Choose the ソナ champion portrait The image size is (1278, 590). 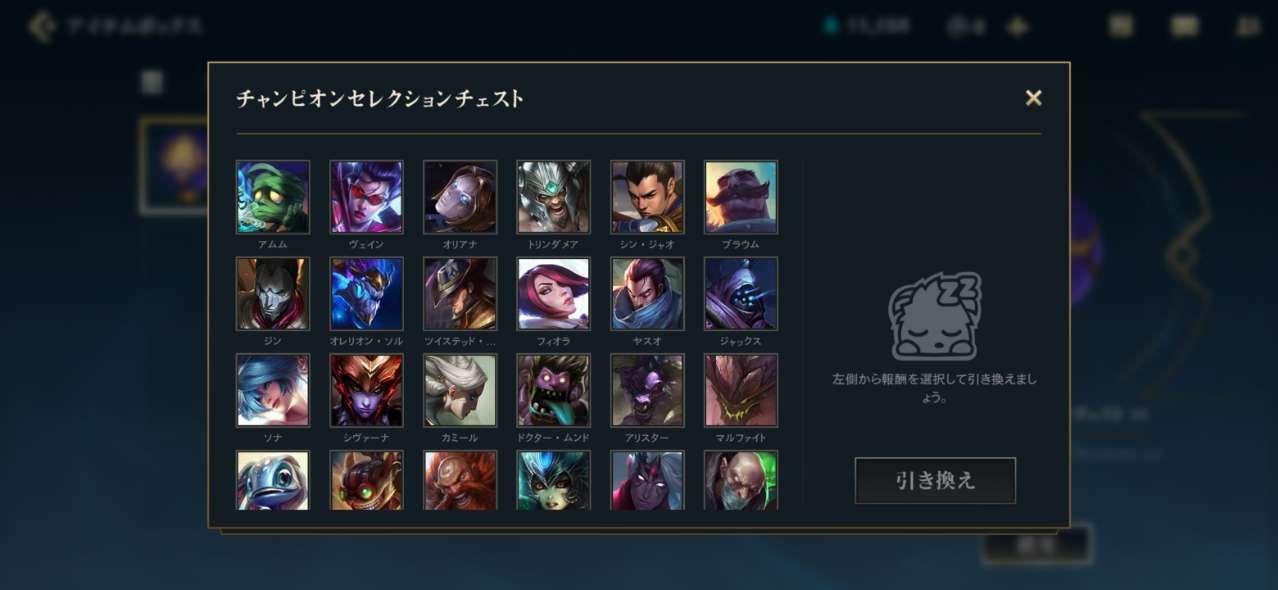tap(273, 390)
